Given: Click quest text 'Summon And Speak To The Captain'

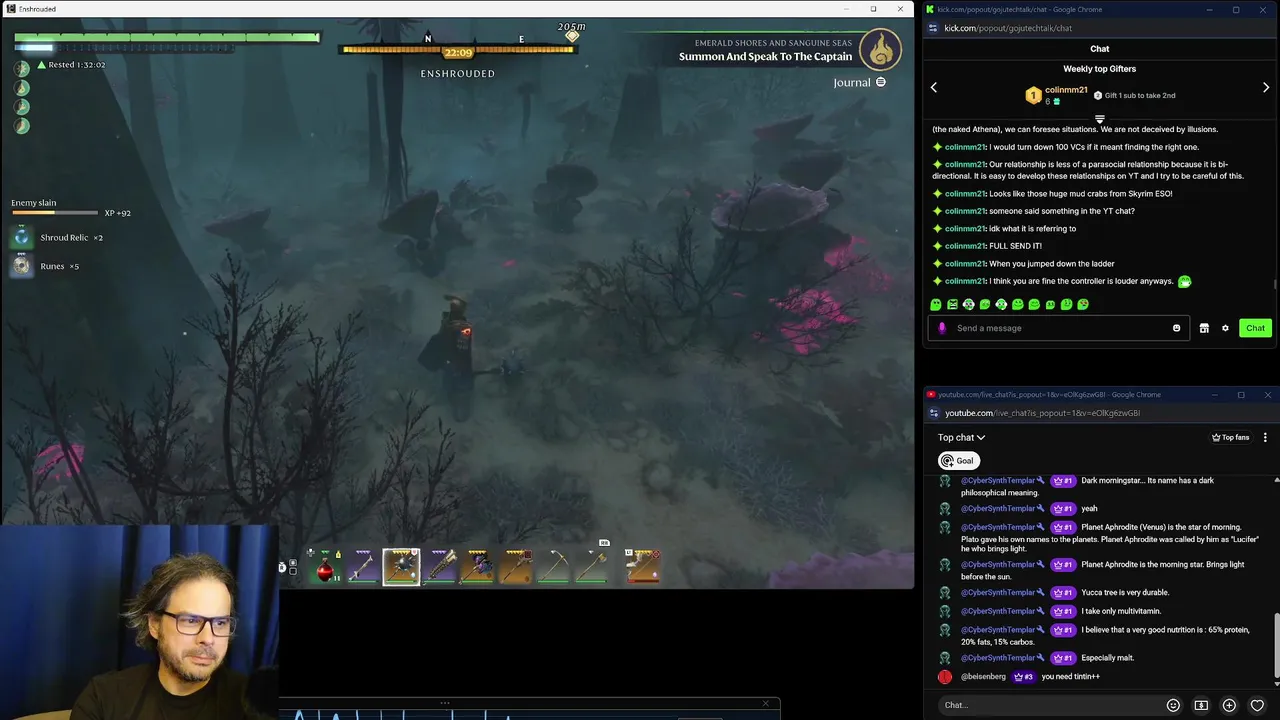Looking at the screenshot, I should point(765,57).
